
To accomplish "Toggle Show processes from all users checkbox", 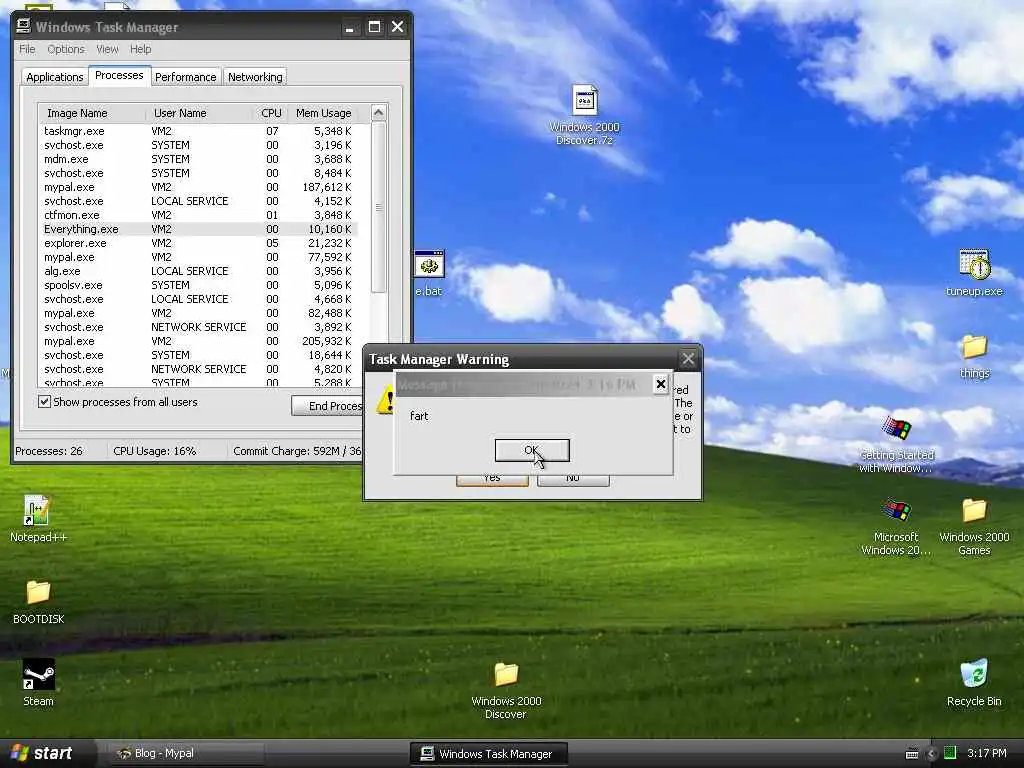I will (x=44, y=402).
